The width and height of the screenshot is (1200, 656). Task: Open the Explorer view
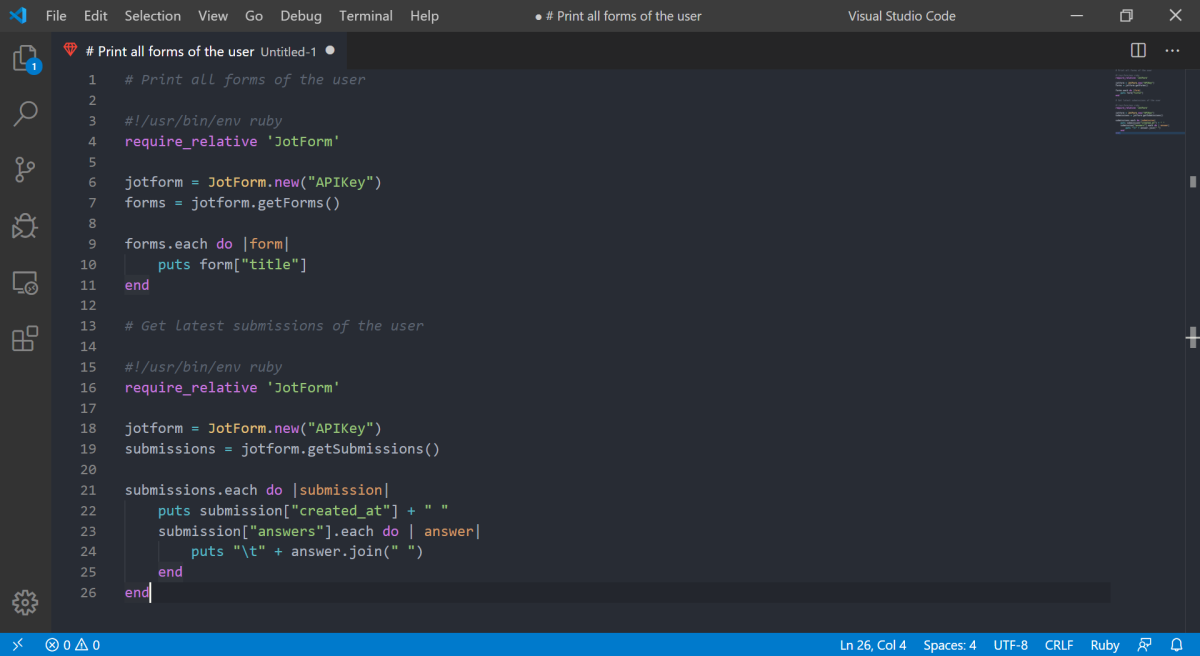point(26,58)
